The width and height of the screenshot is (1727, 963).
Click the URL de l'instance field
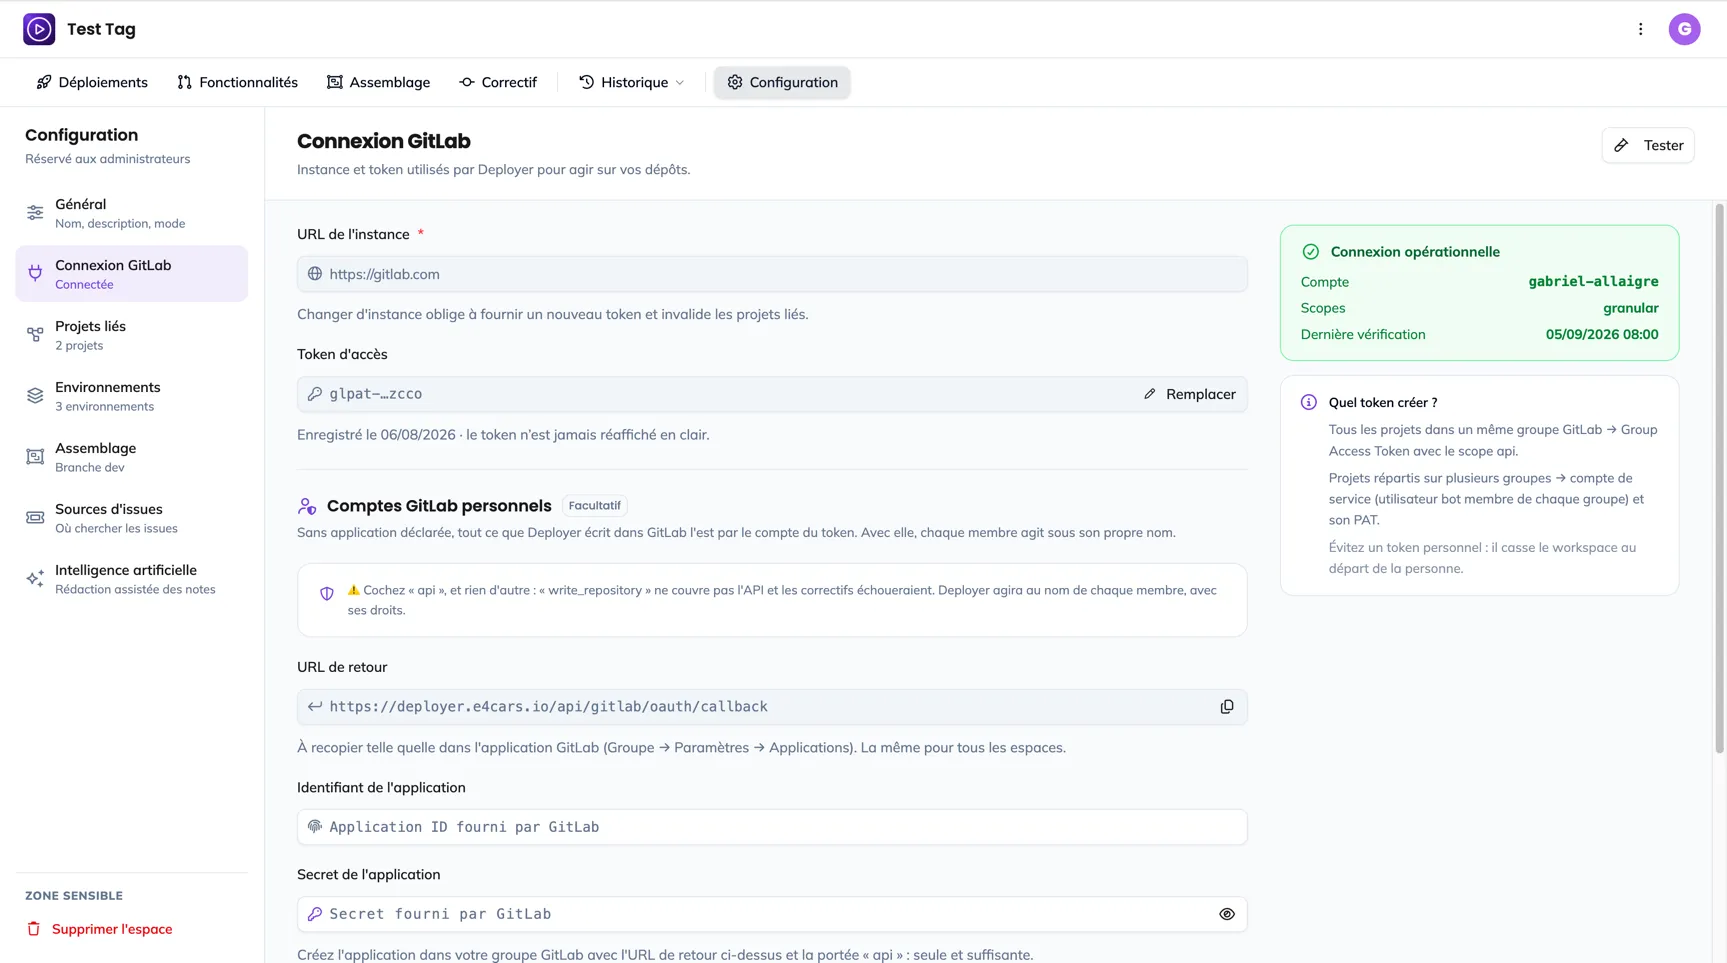[x=772, y=274]
